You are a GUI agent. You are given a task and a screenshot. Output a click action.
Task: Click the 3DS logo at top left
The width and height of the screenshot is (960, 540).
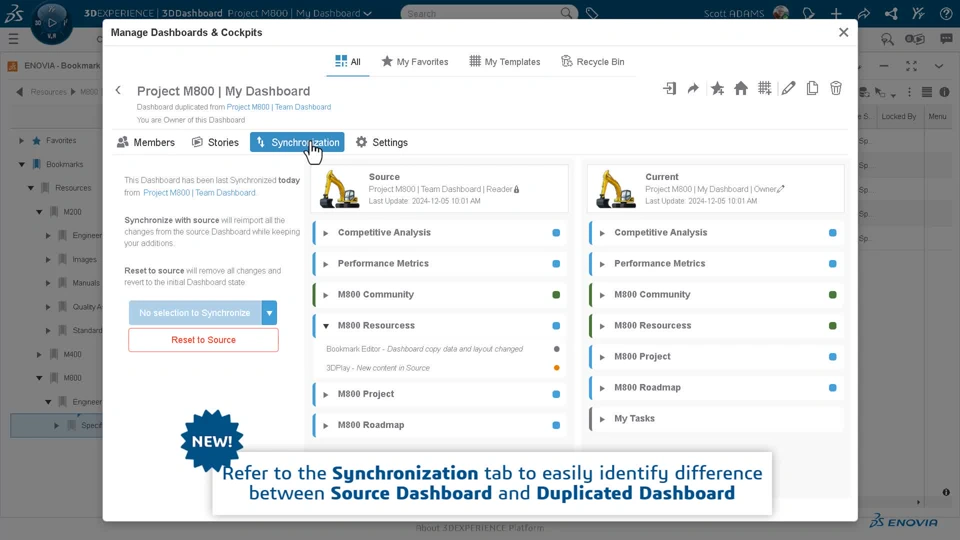coord(14,13)
